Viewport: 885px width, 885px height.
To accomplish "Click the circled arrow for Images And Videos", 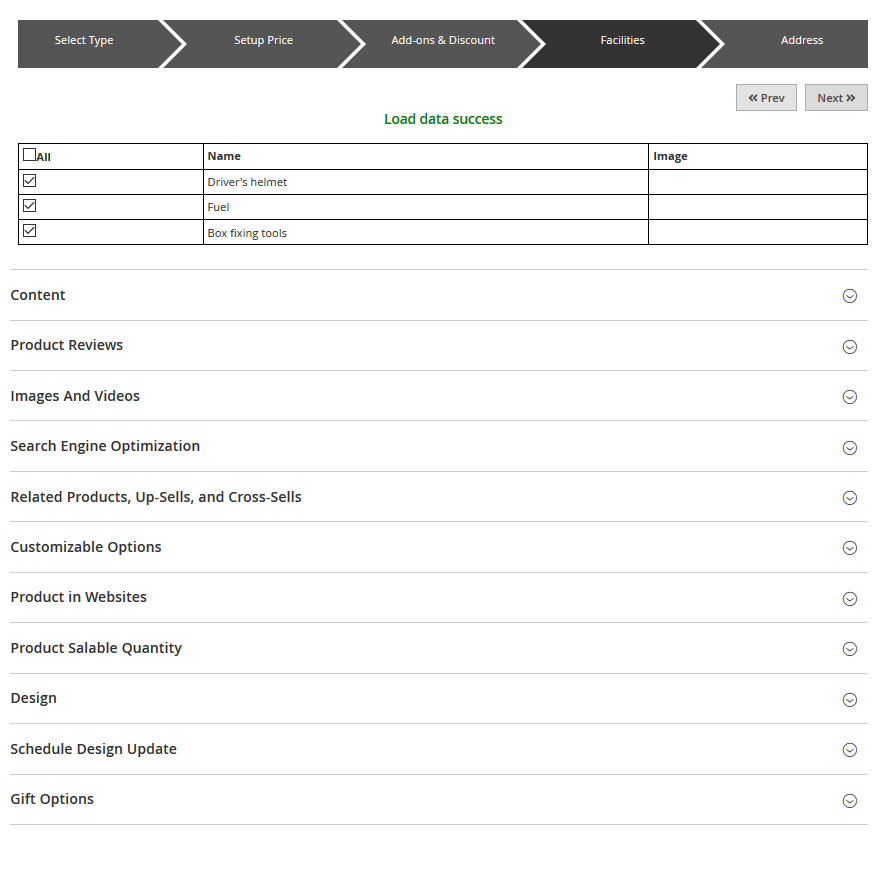I will 849,397.
